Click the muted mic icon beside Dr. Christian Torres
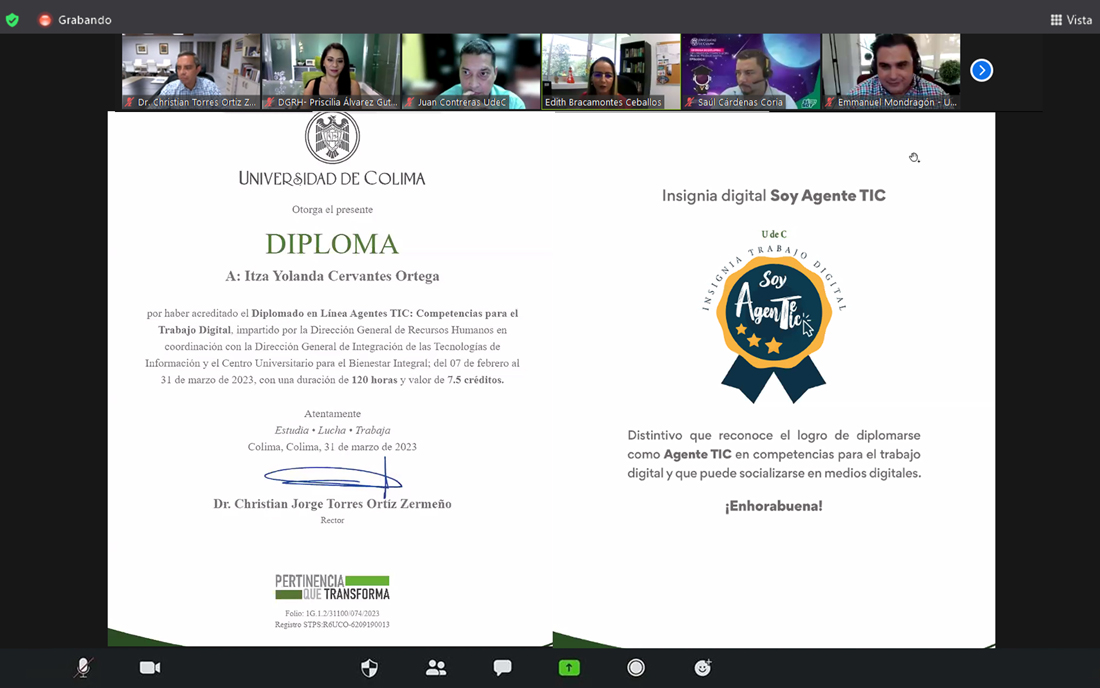1100x688 pixels. 129,102
